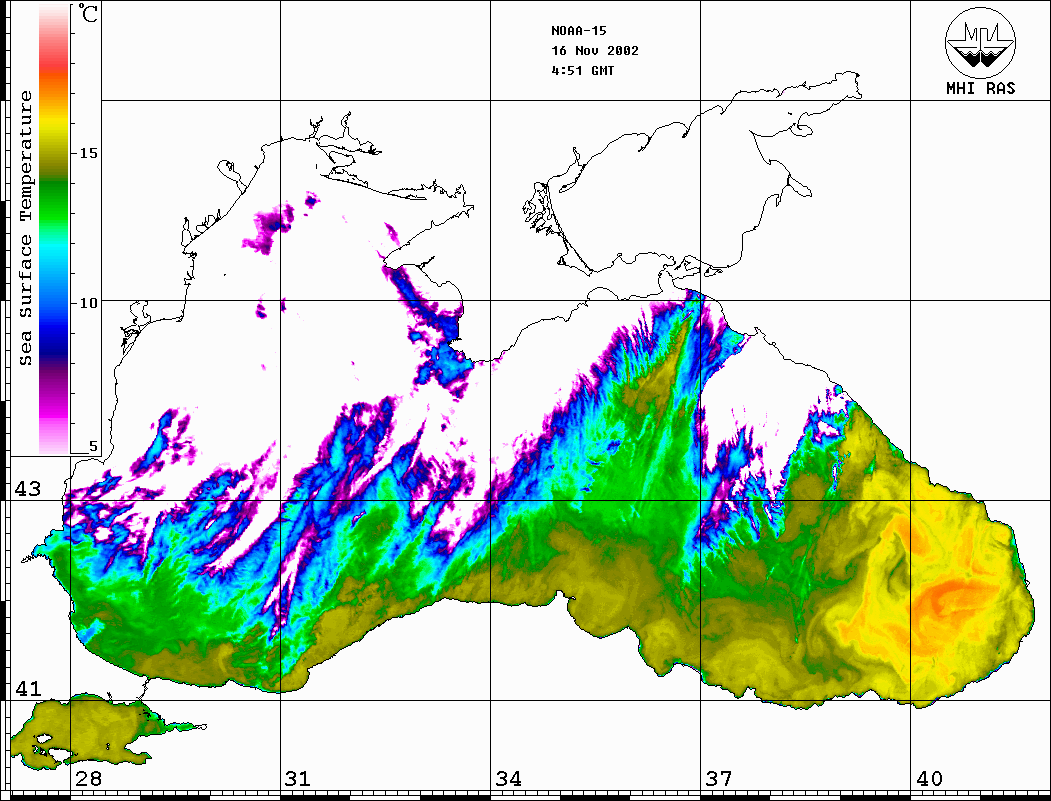
Task: Click the '5' value on temperature scale
Action: coord(93,446)
